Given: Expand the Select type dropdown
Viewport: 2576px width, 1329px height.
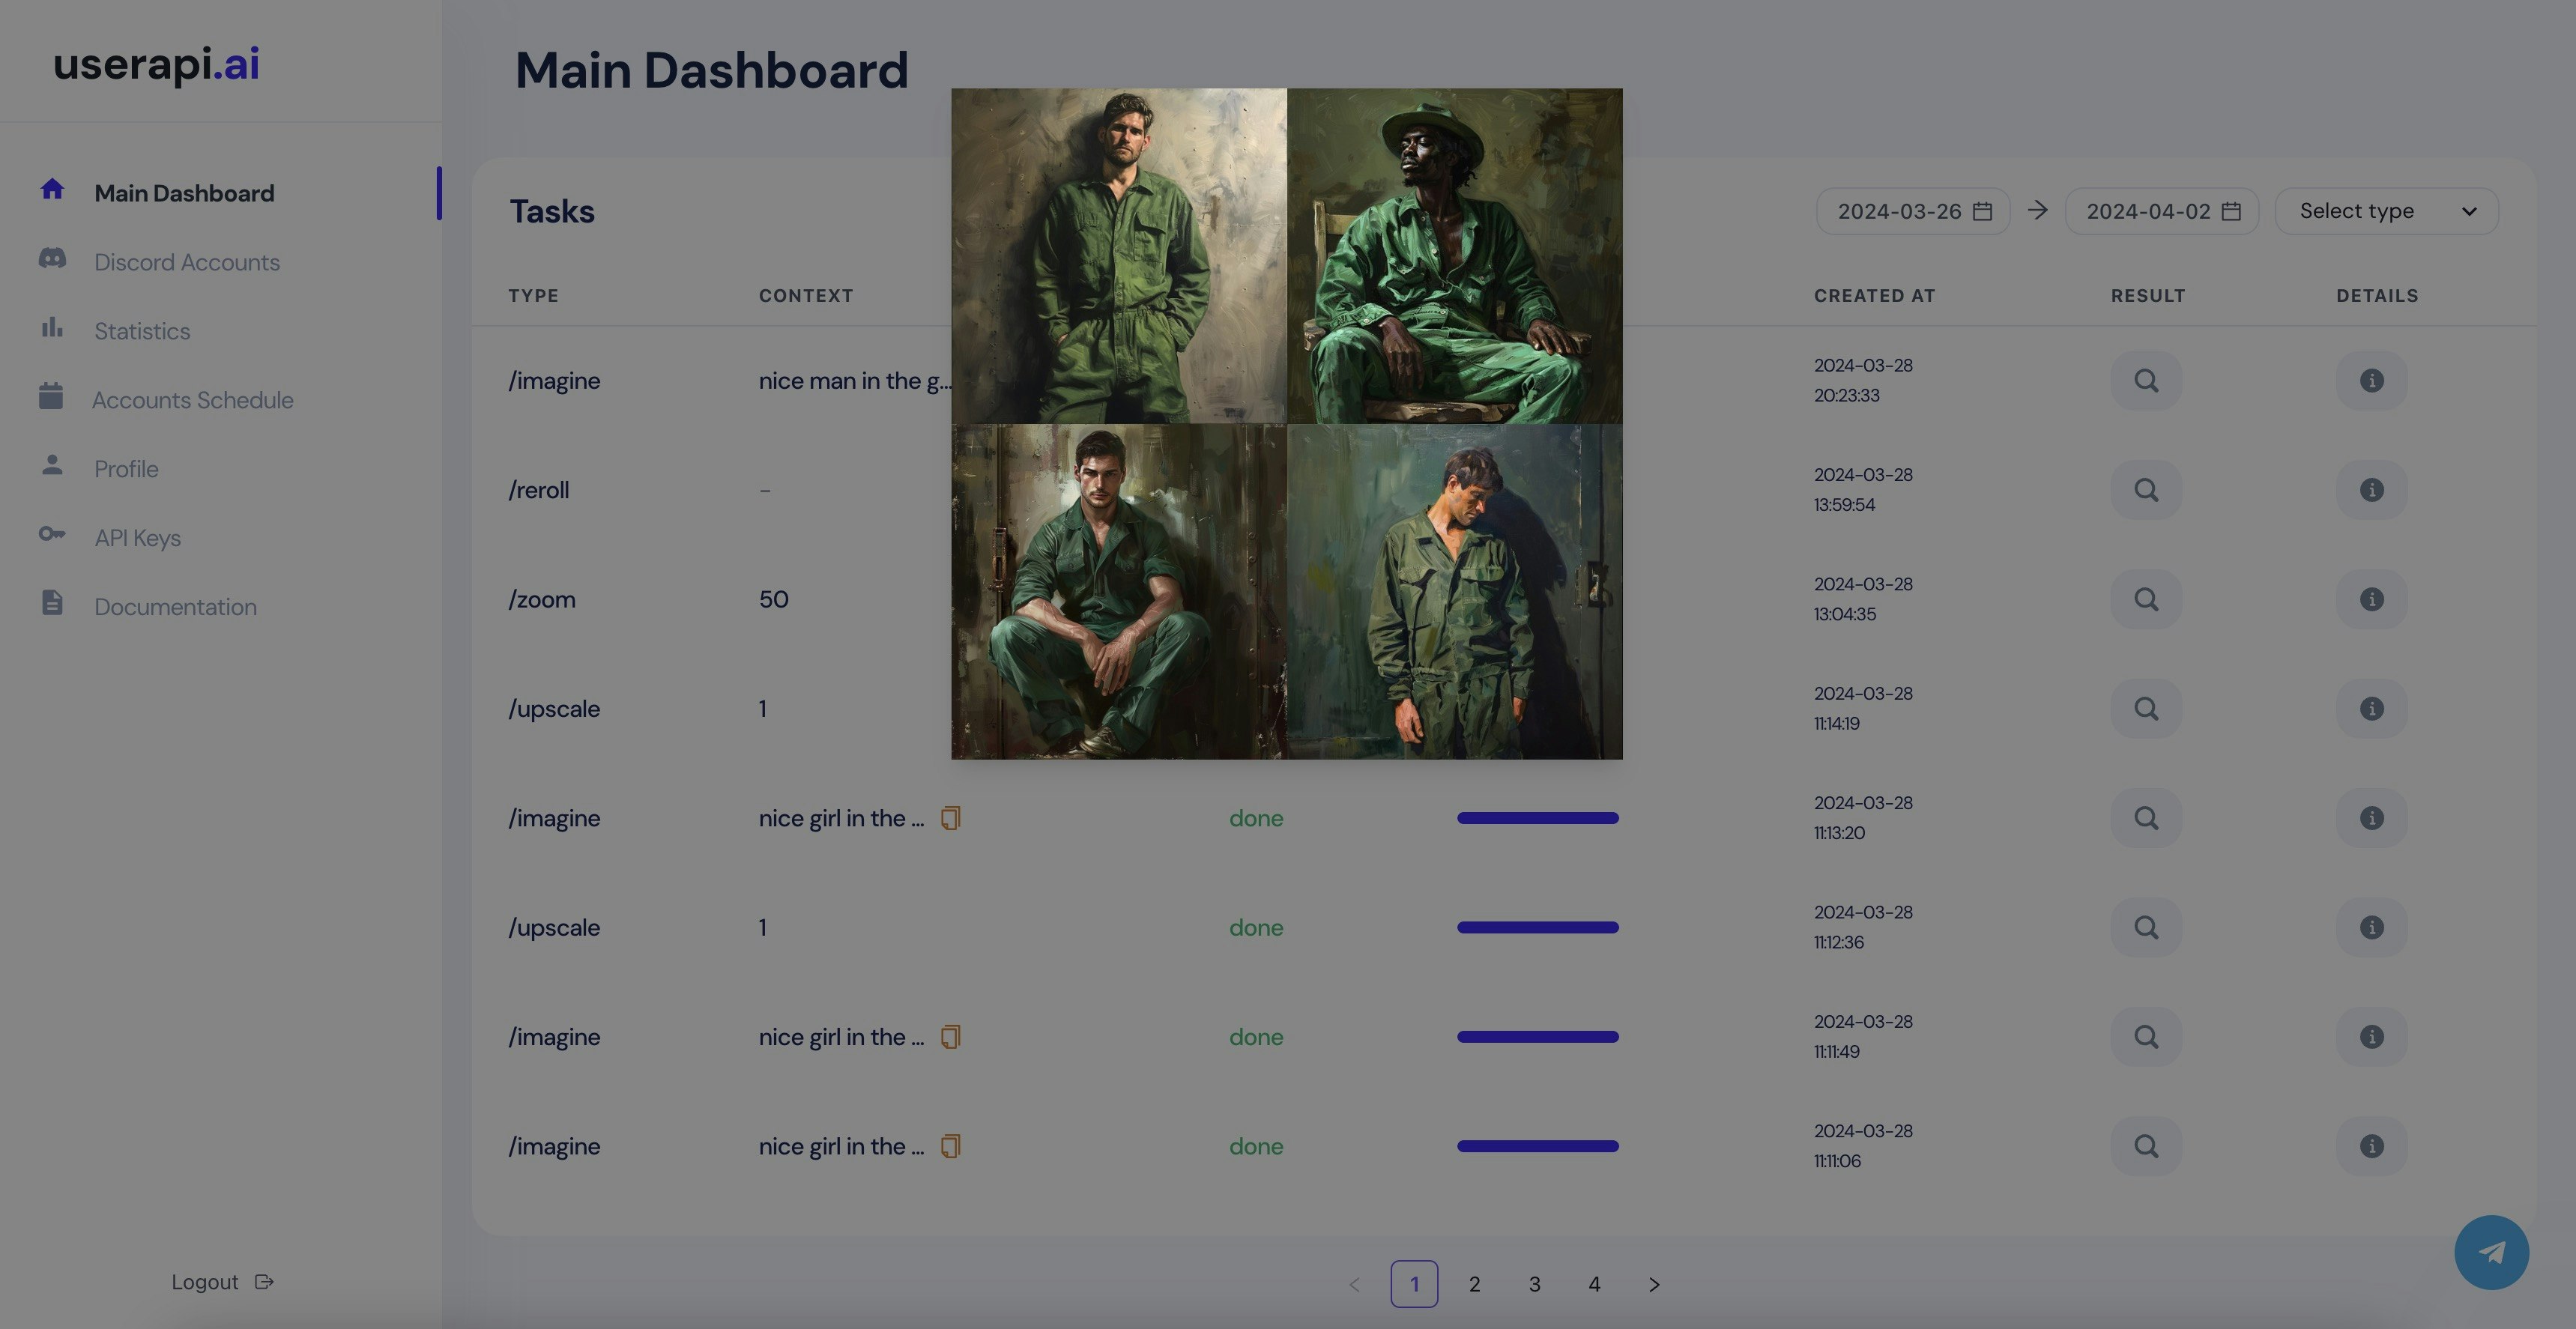Looking at the screenshot, I should (x=2385, y=211).
